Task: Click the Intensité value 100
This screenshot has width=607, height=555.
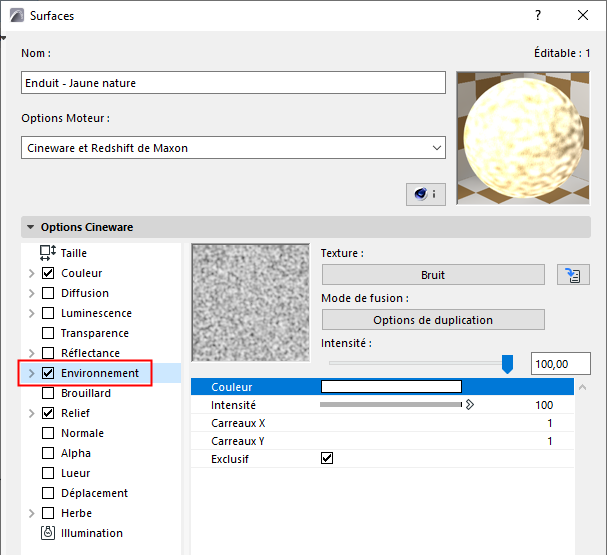Action: (544, 405)
